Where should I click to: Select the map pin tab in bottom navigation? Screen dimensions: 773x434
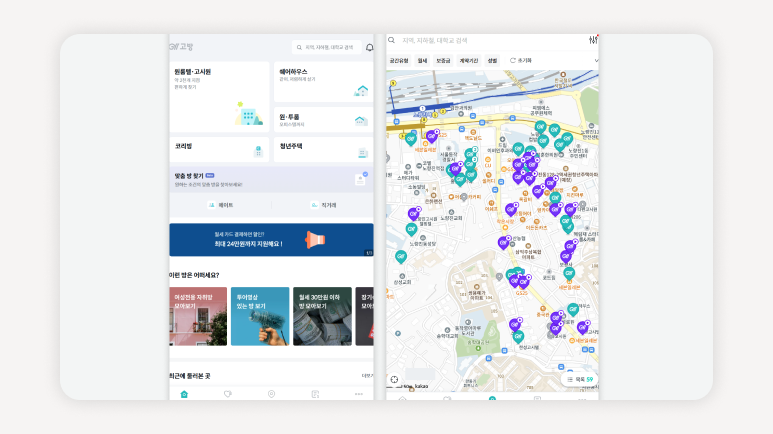tap(271, 394)
